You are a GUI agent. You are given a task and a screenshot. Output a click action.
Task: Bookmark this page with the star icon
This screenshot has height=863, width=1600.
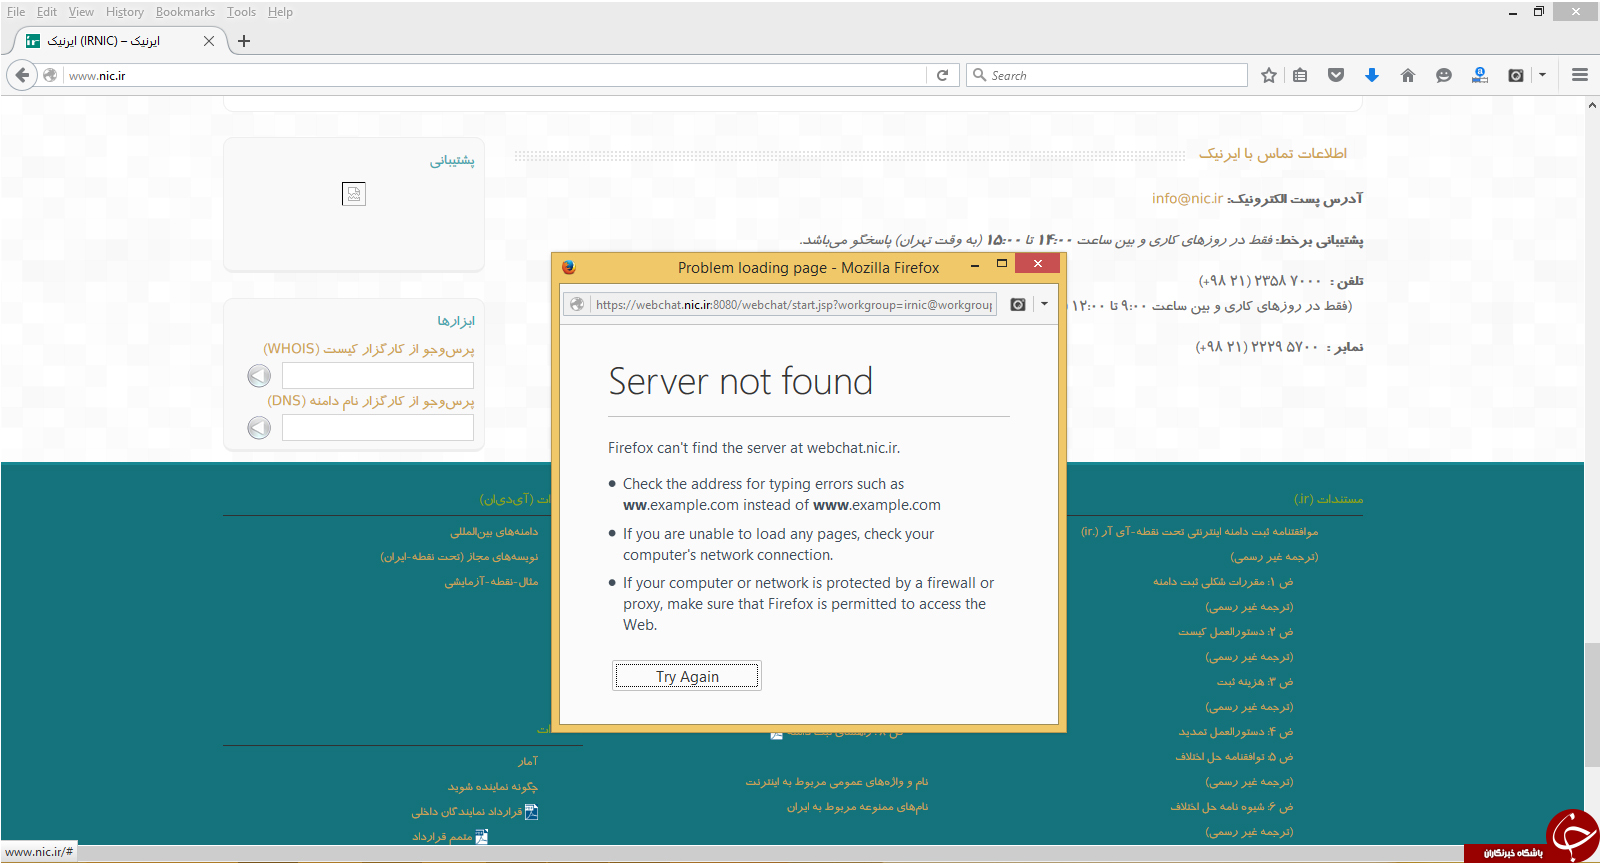coord(1269,75)
